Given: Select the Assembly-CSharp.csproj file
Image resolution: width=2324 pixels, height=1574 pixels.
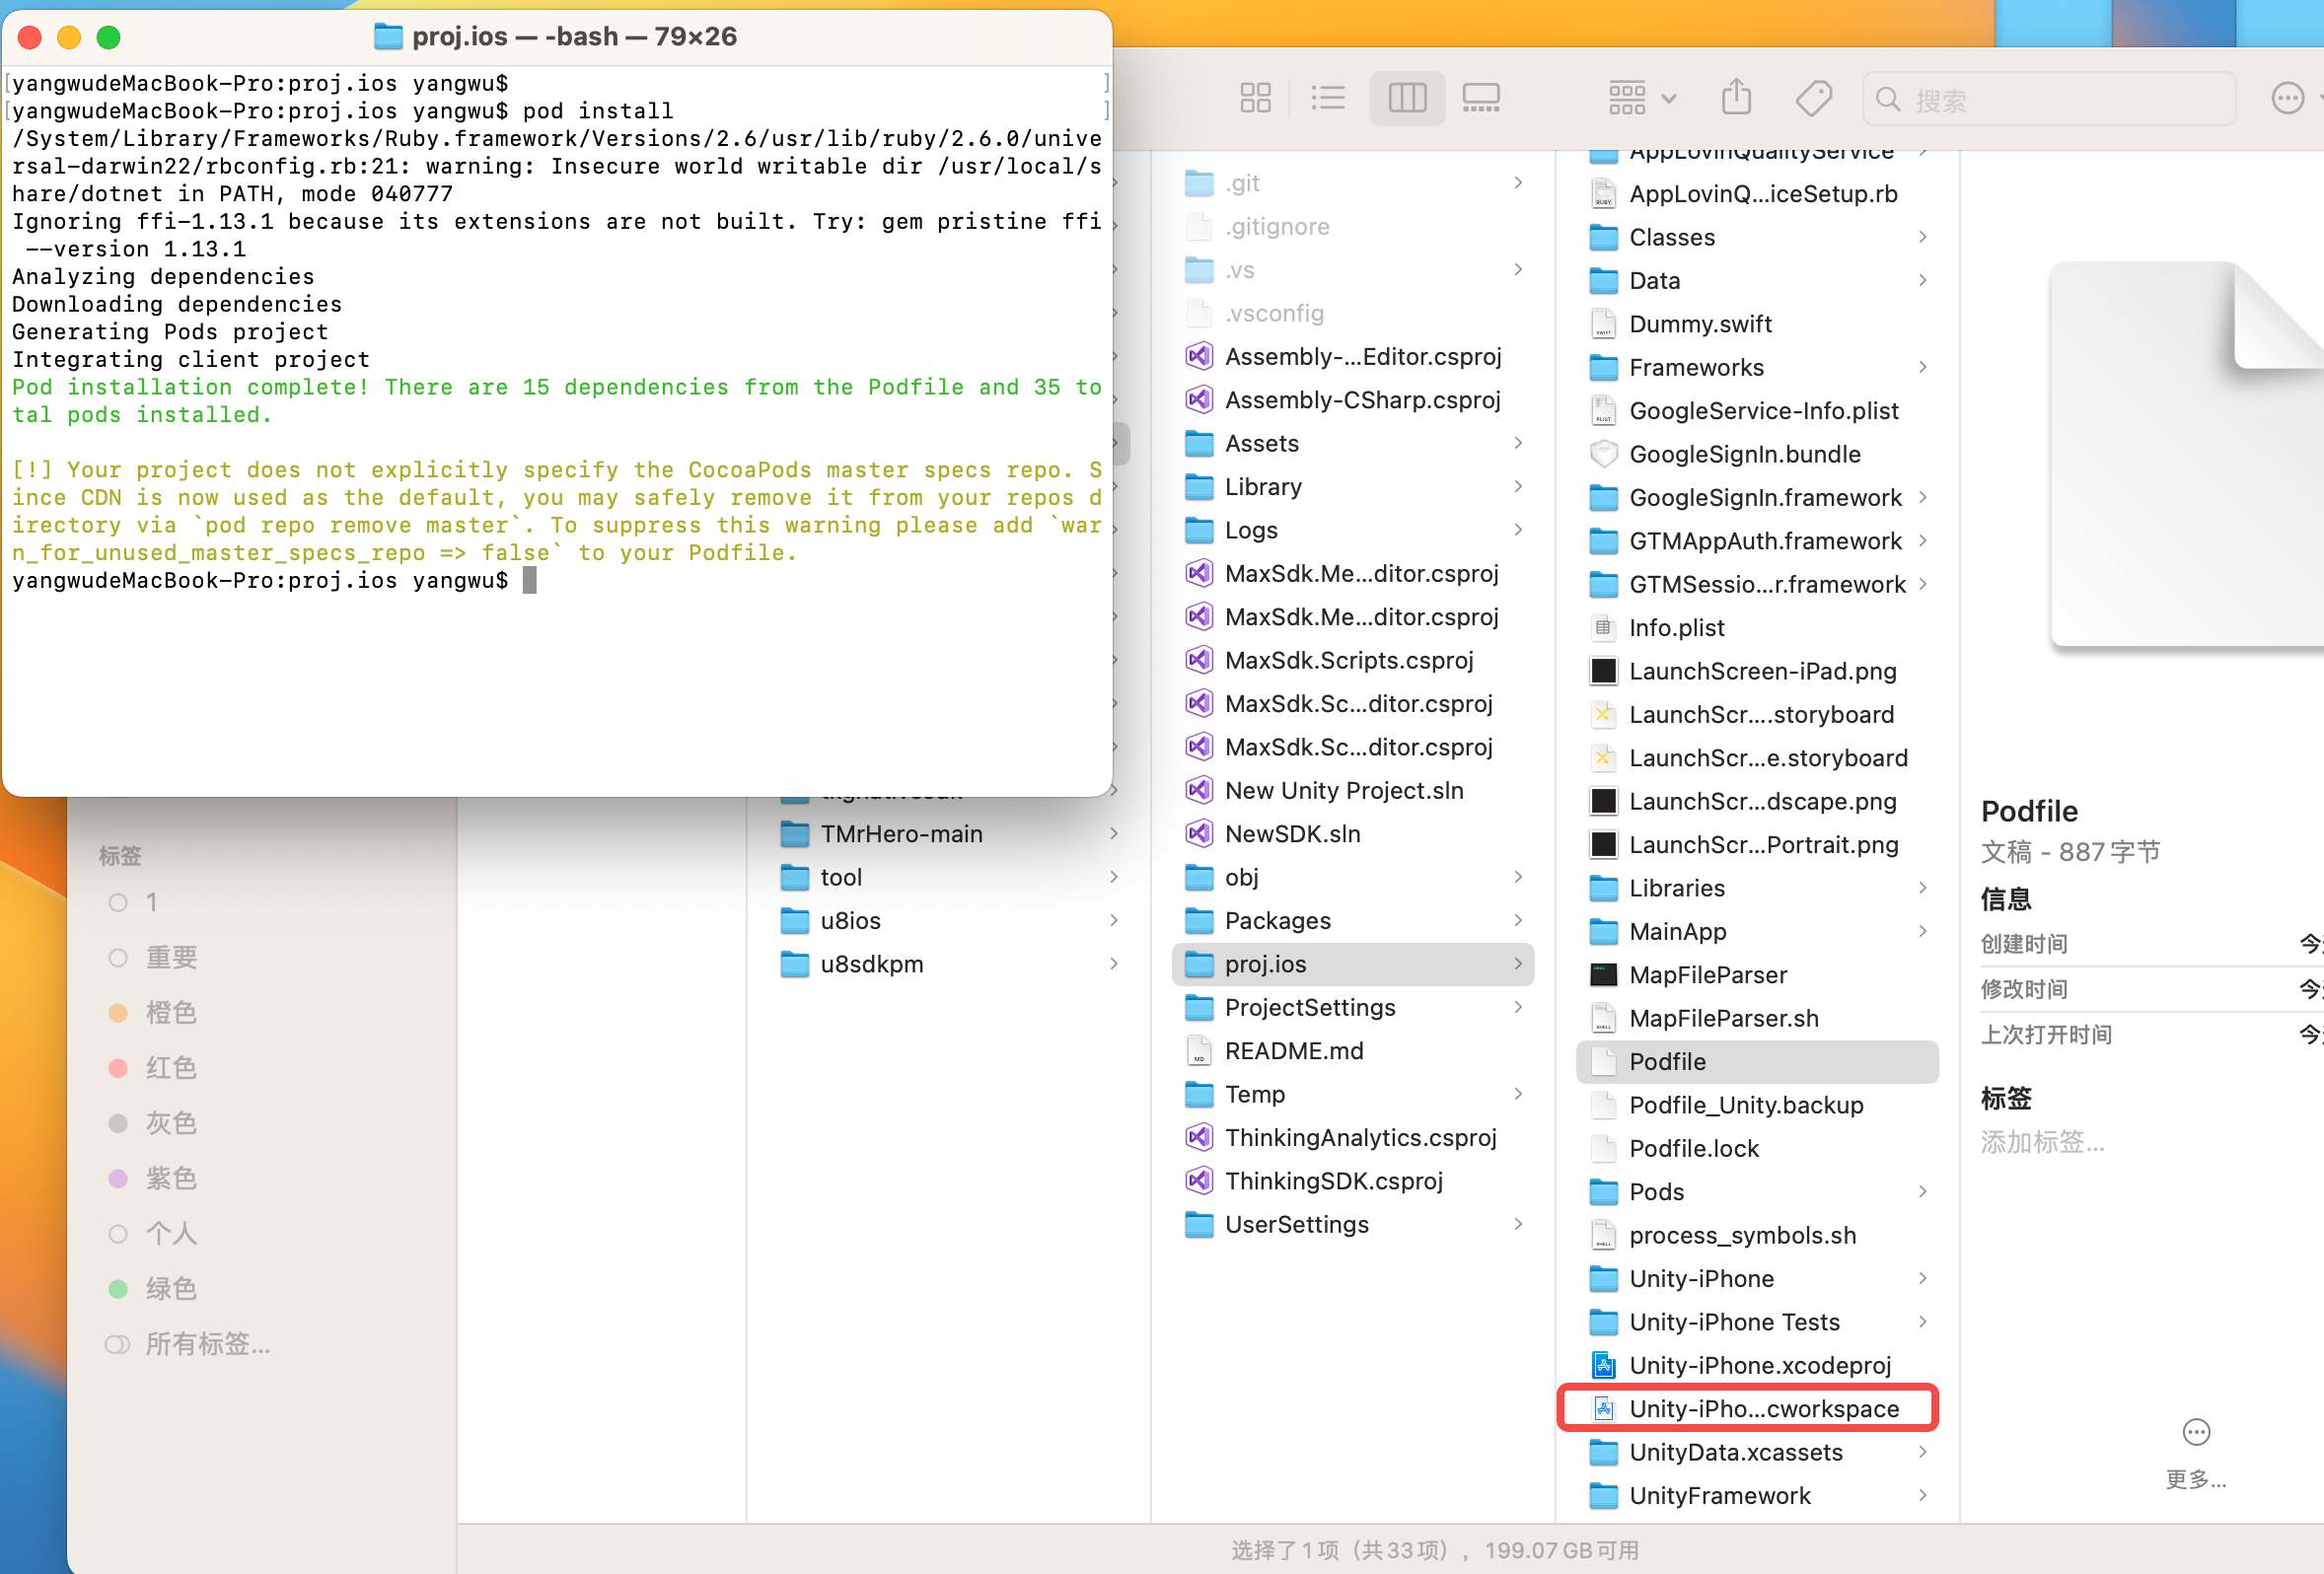Looking at the screenshot, I should pyautogui.click(x=1352, y=400).
